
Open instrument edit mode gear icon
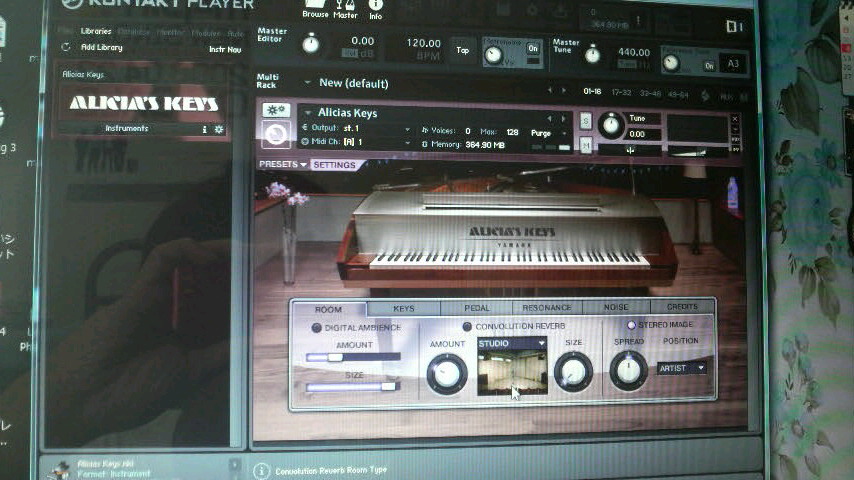(x=276, y=110)
